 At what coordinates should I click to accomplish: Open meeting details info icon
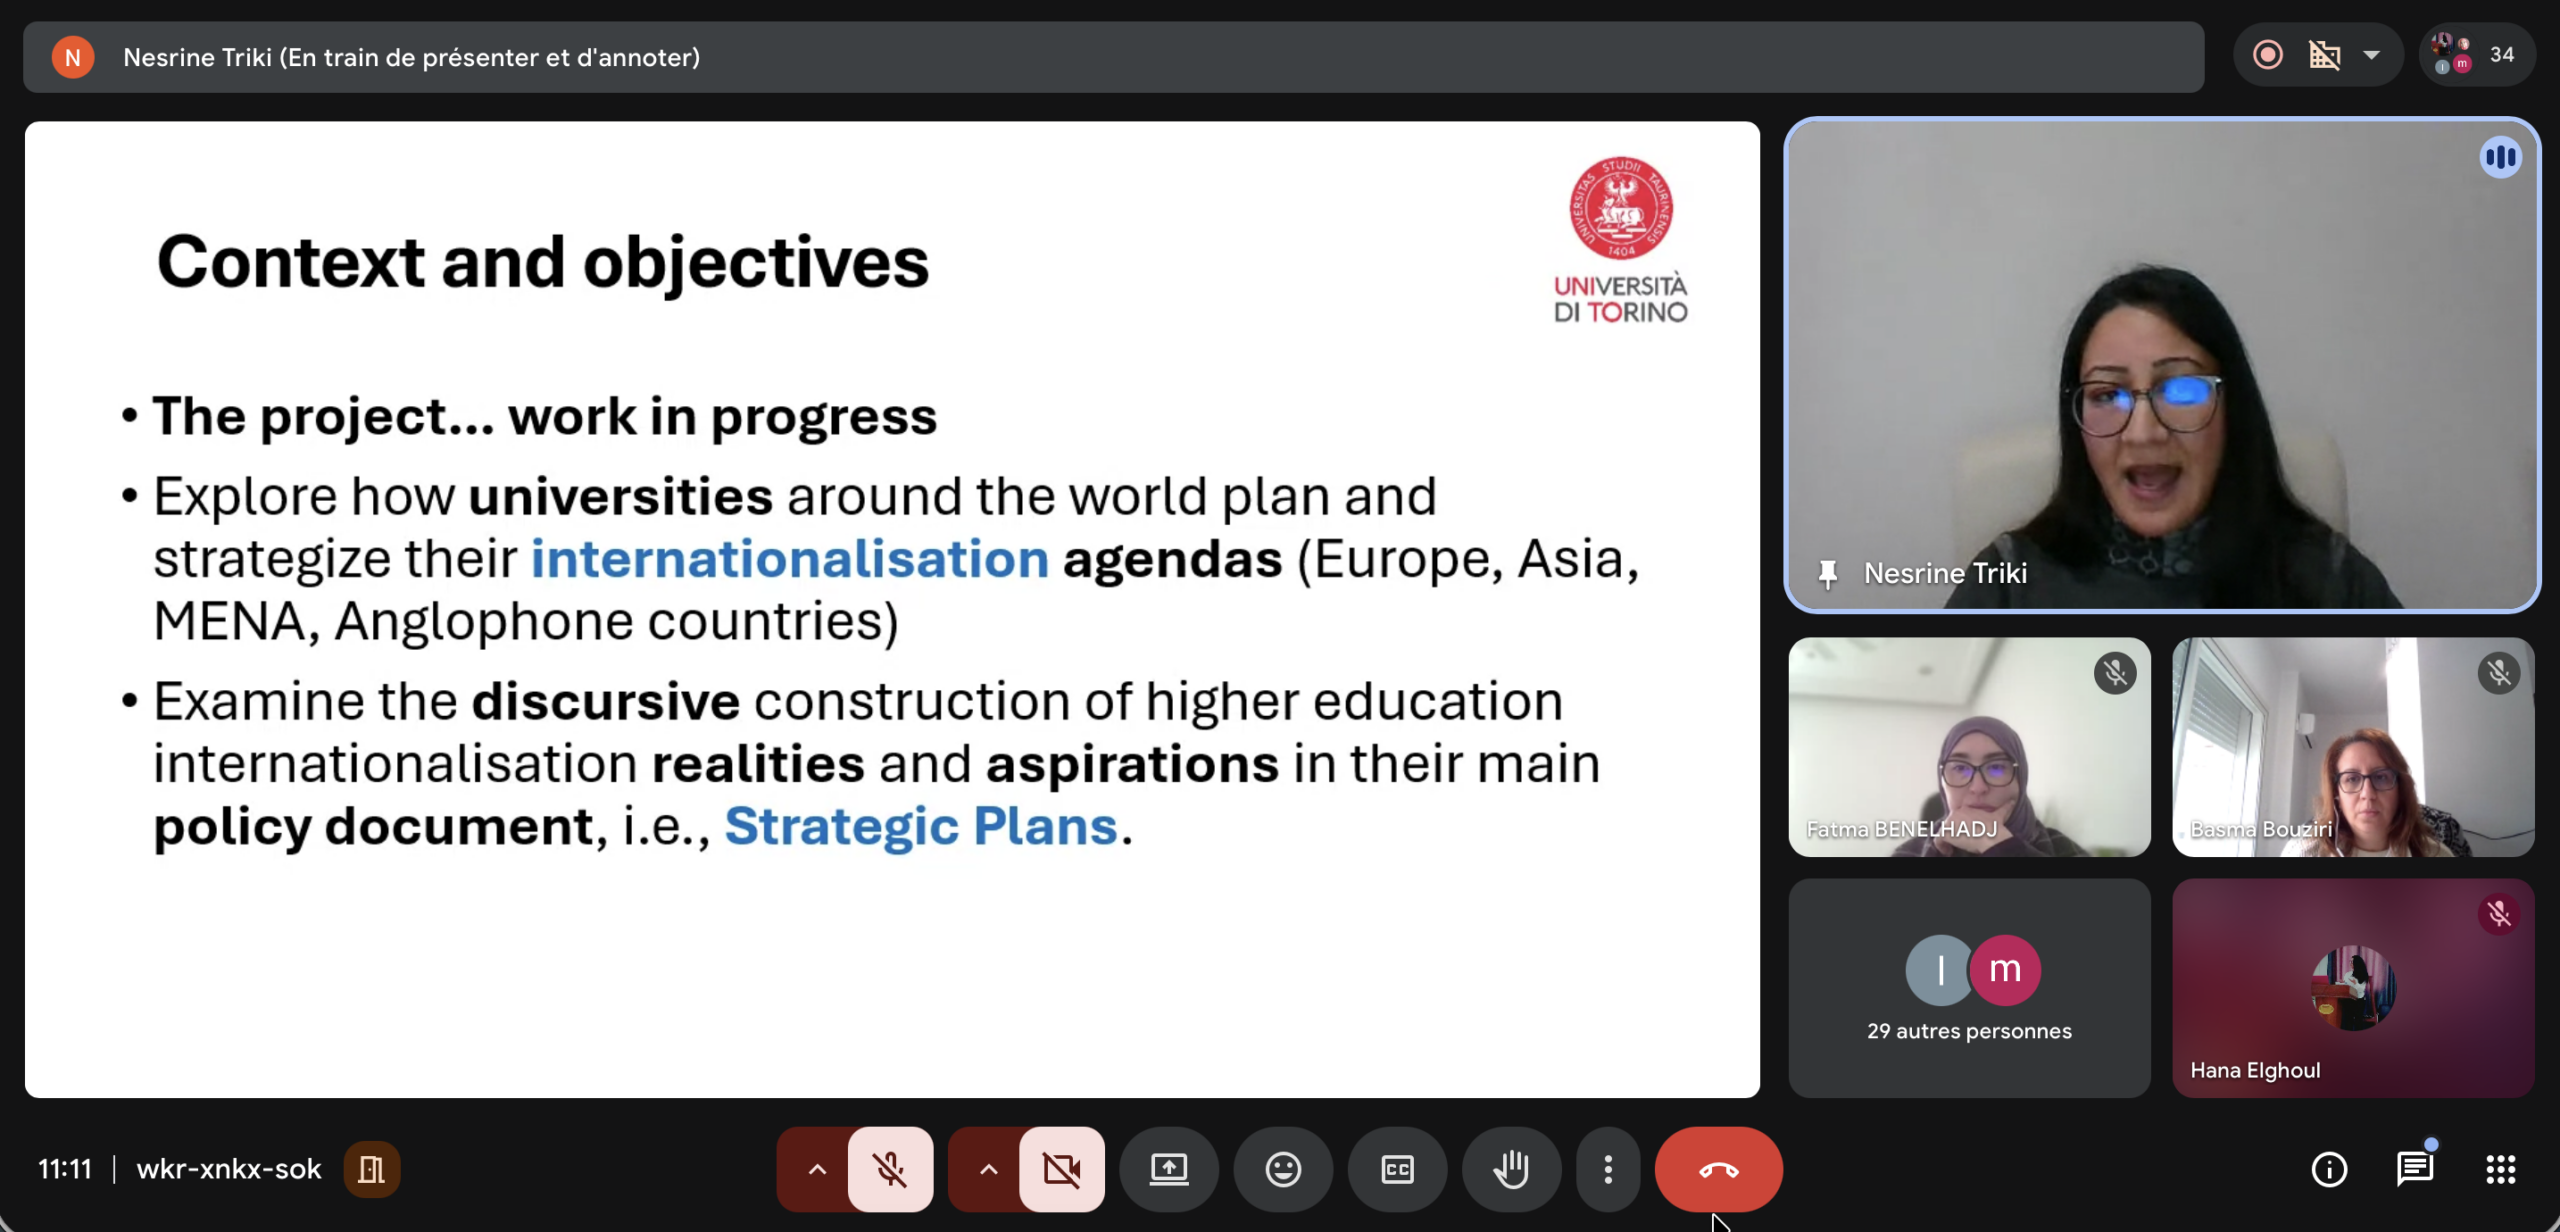(2329, 1169)
